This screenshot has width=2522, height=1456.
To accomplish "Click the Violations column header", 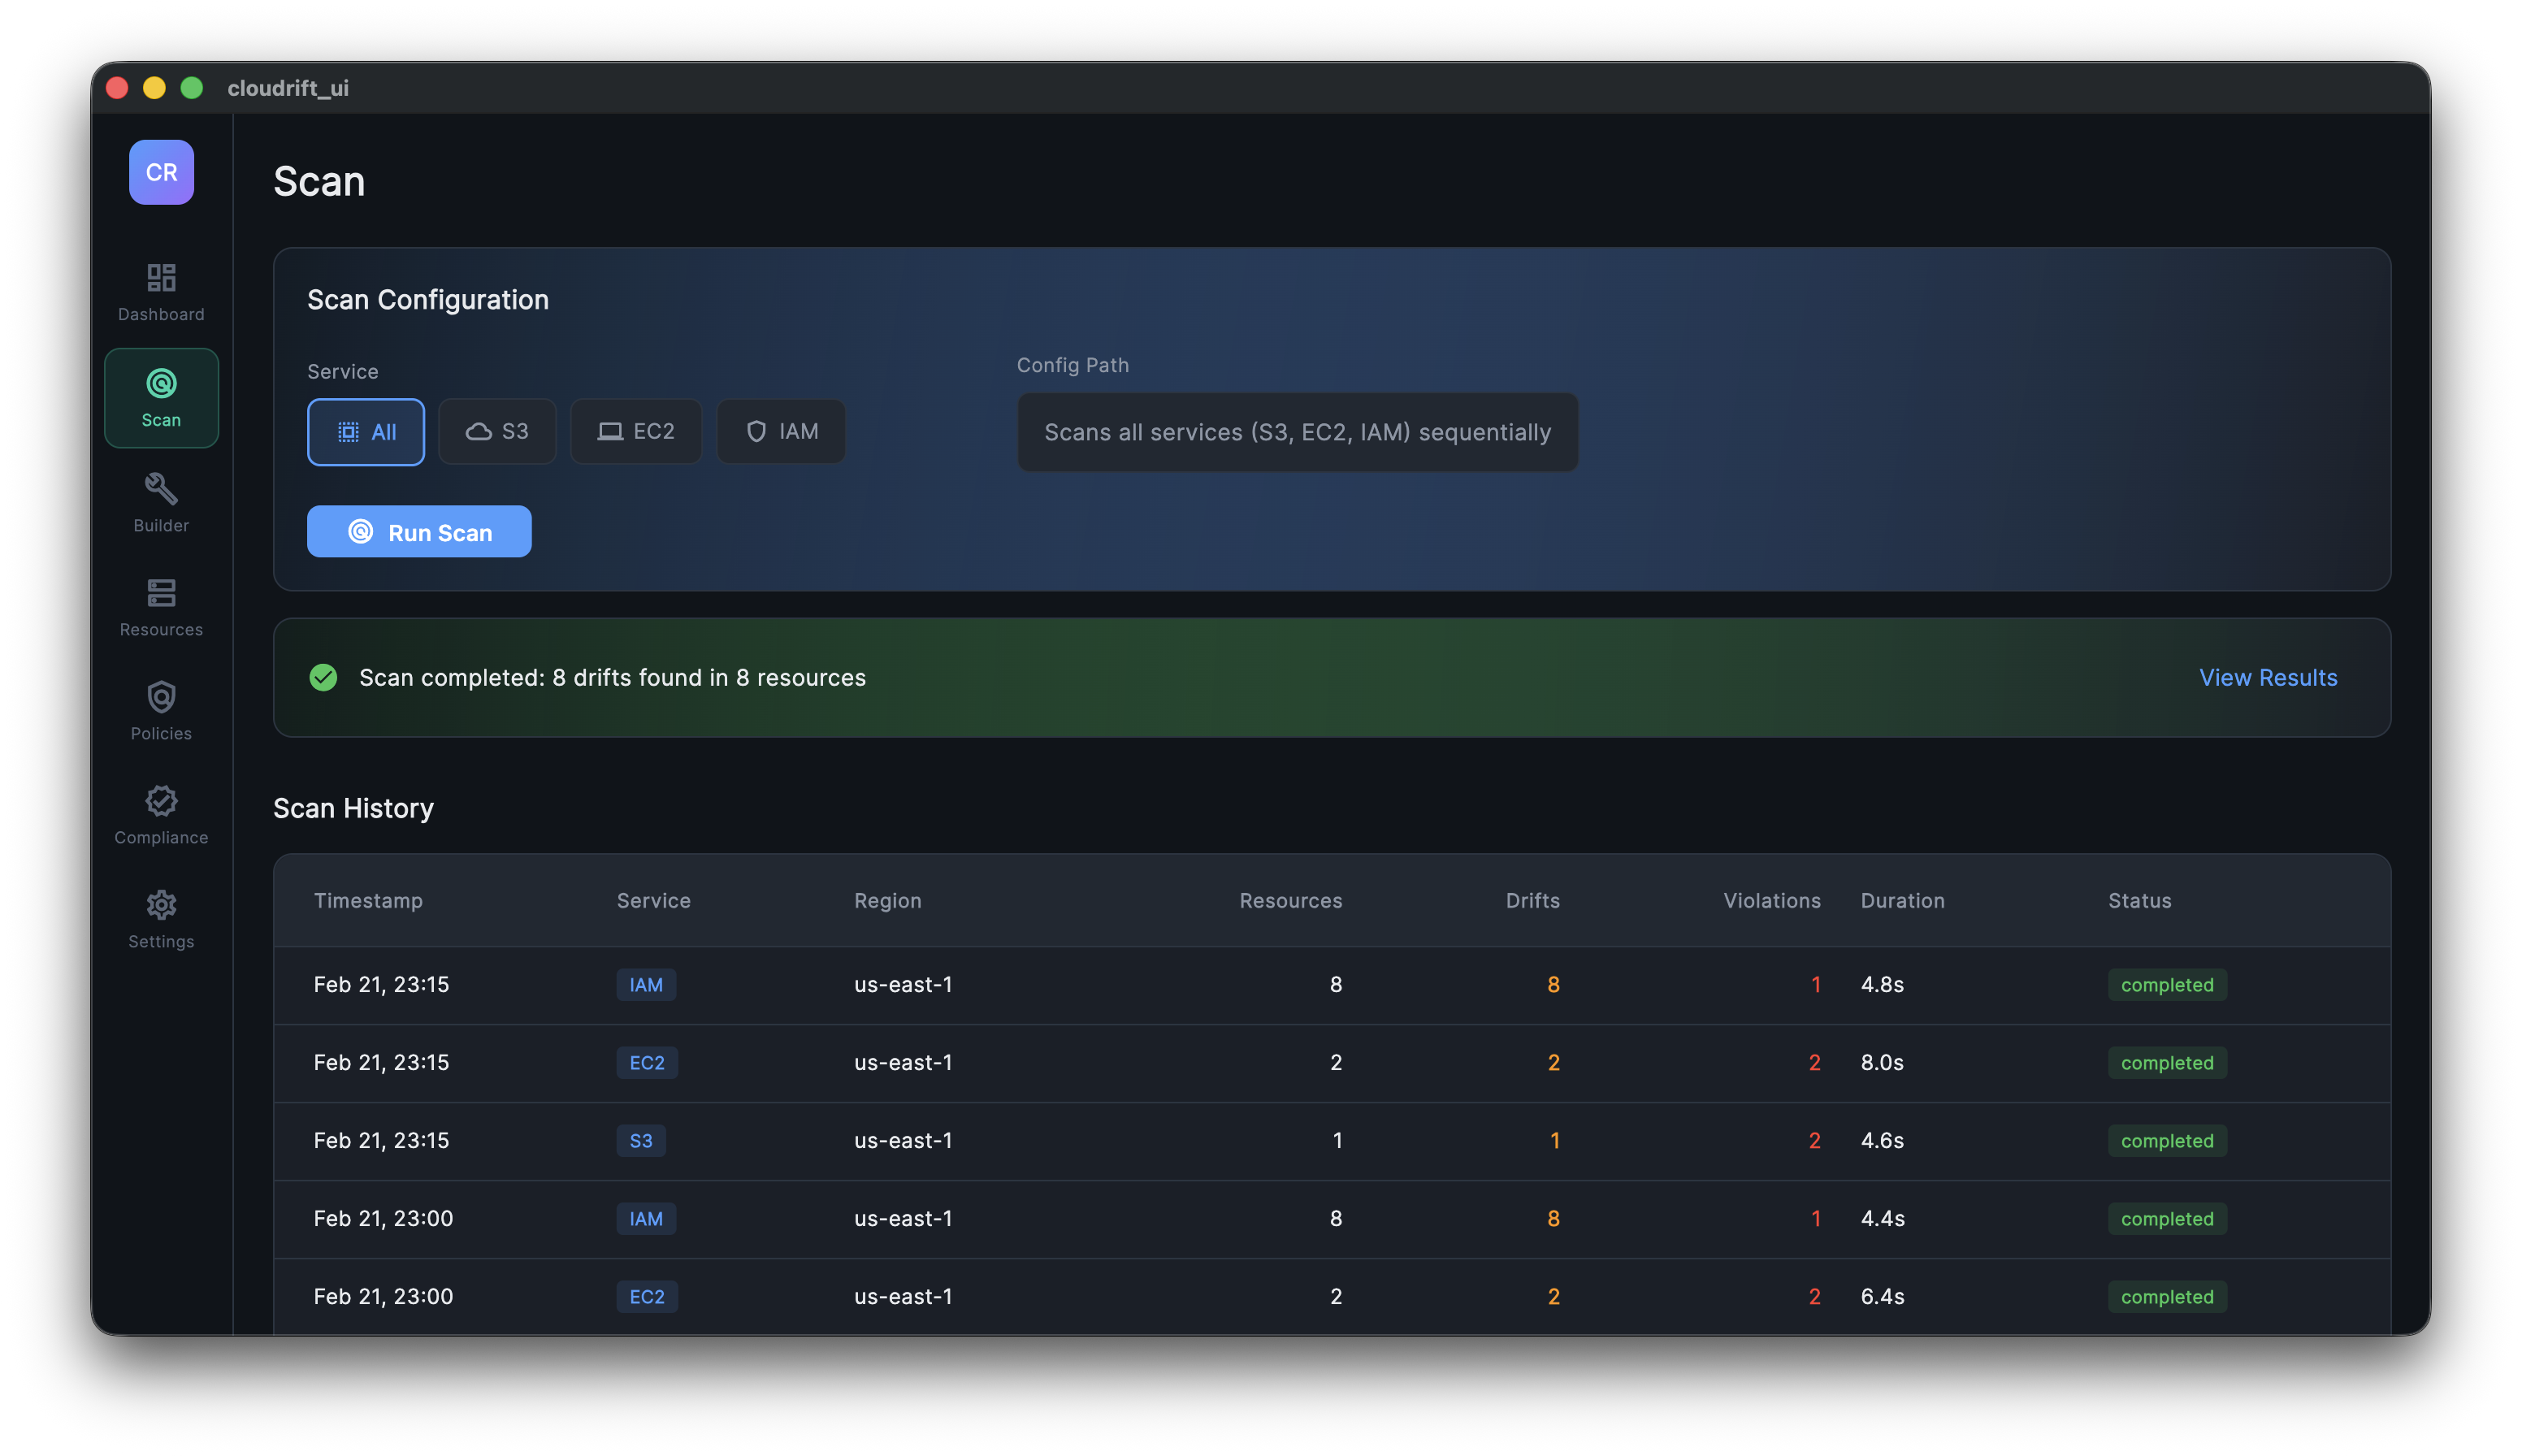I will [1771, 900].
